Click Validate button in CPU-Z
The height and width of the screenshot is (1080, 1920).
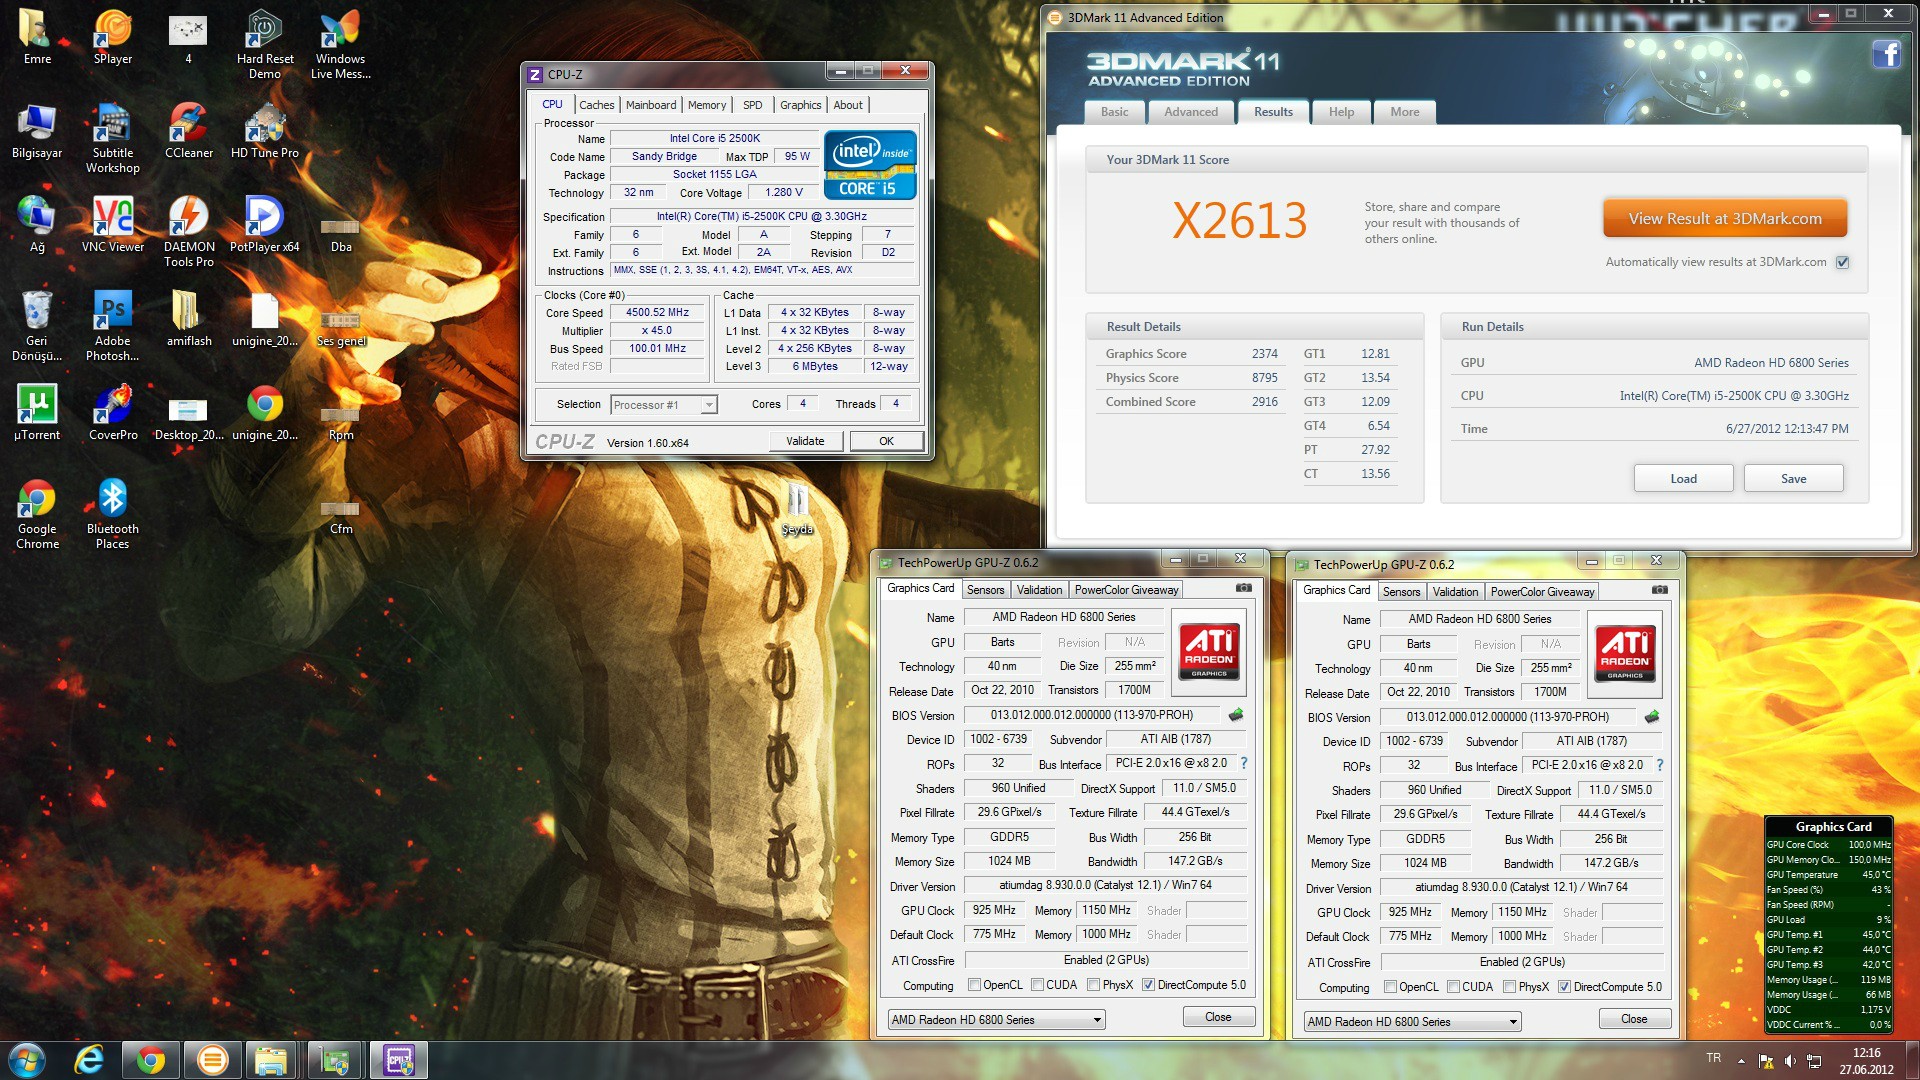click(x=806, y=441)
